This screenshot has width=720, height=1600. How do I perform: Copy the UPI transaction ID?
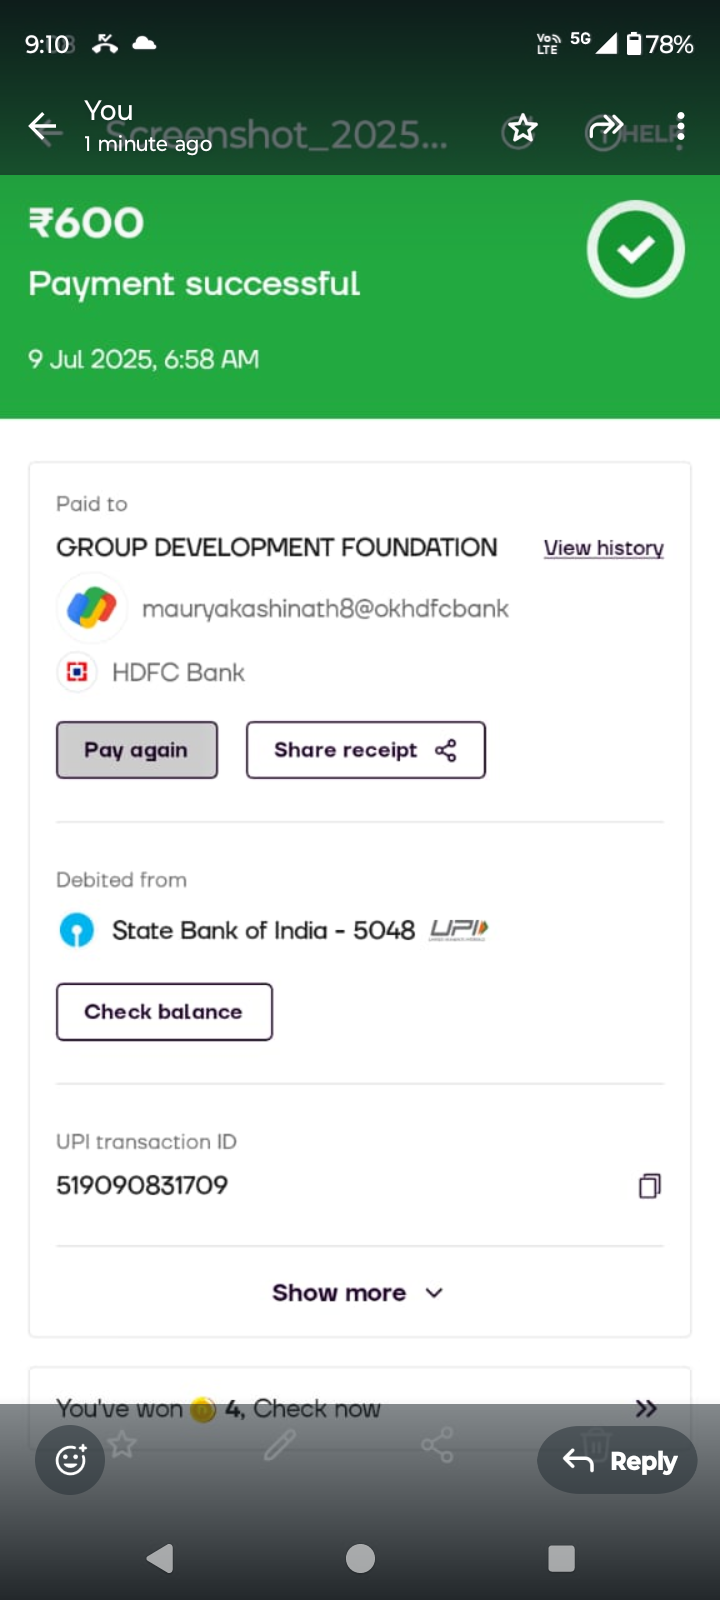pos(650,1186)
